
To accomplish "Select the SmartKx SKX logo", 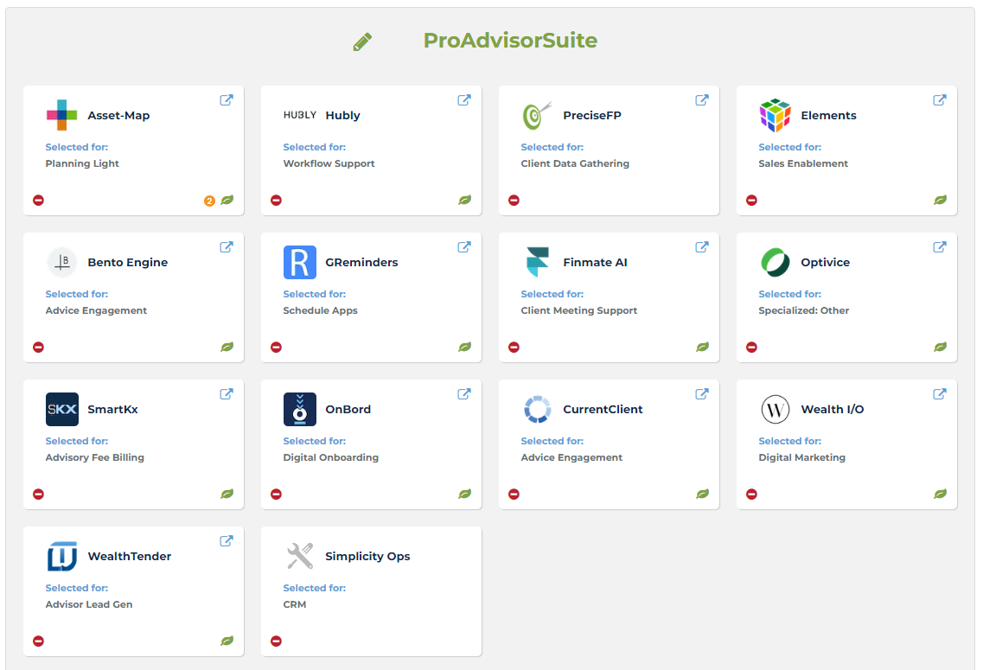I will pyautogui.click(x=61, y=408).
